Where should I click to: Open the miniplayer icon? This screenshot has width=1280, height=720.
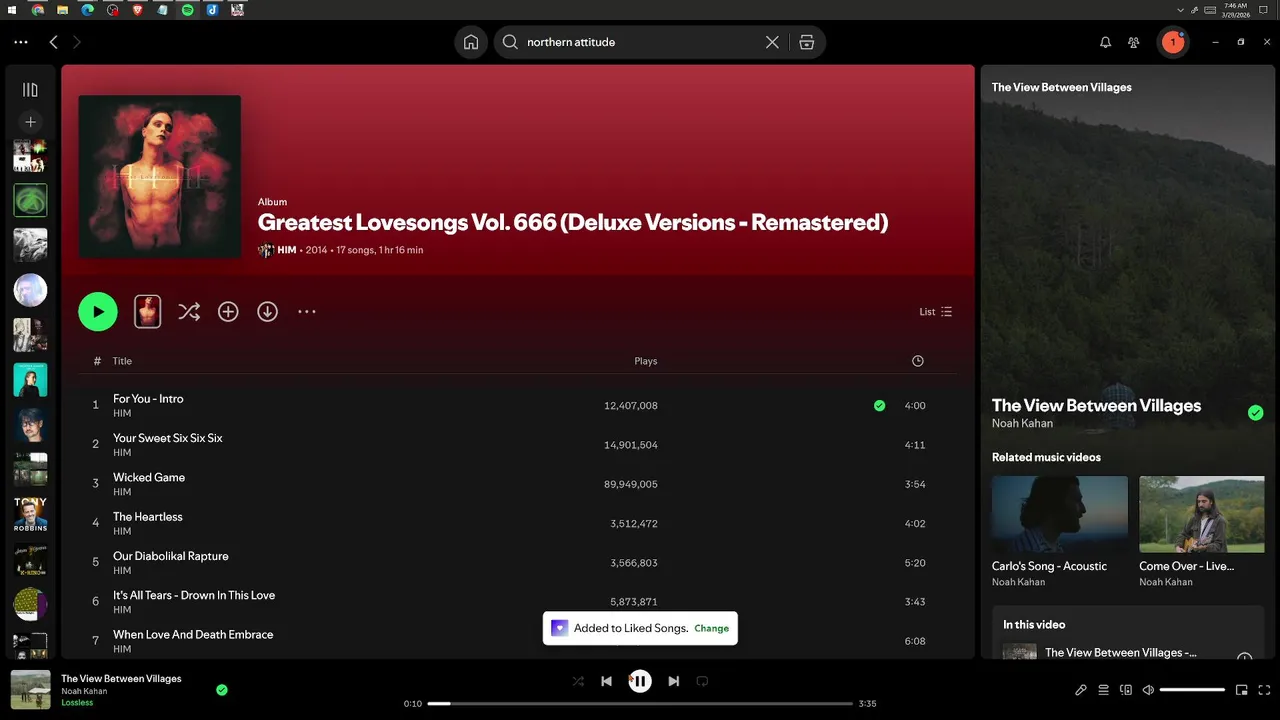click(x=1241, y=690)
